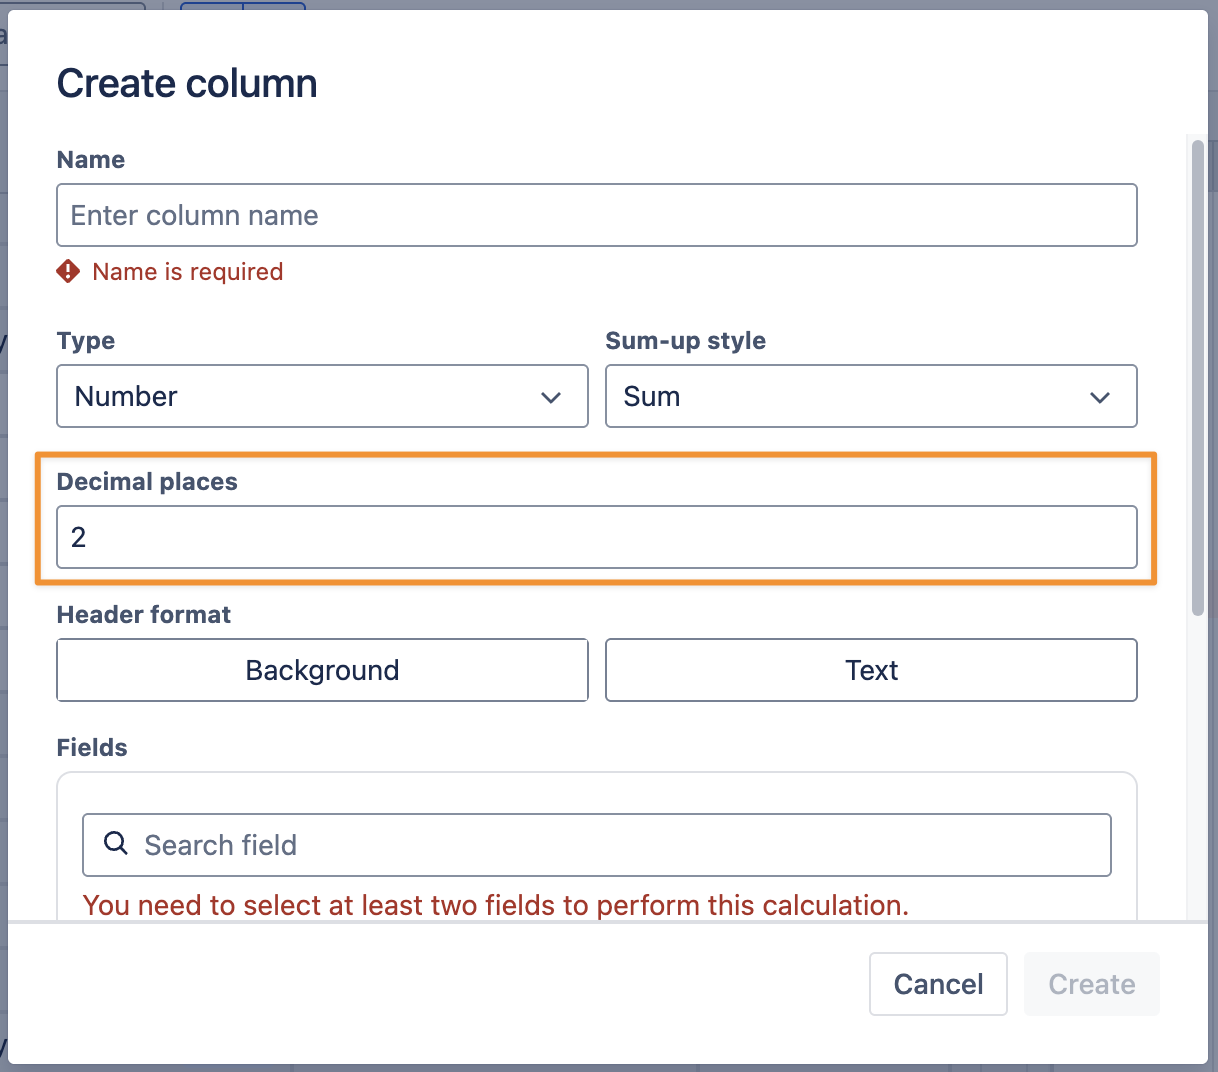
Task: Click the two fields calculation error text
Action: pos(495,905)
